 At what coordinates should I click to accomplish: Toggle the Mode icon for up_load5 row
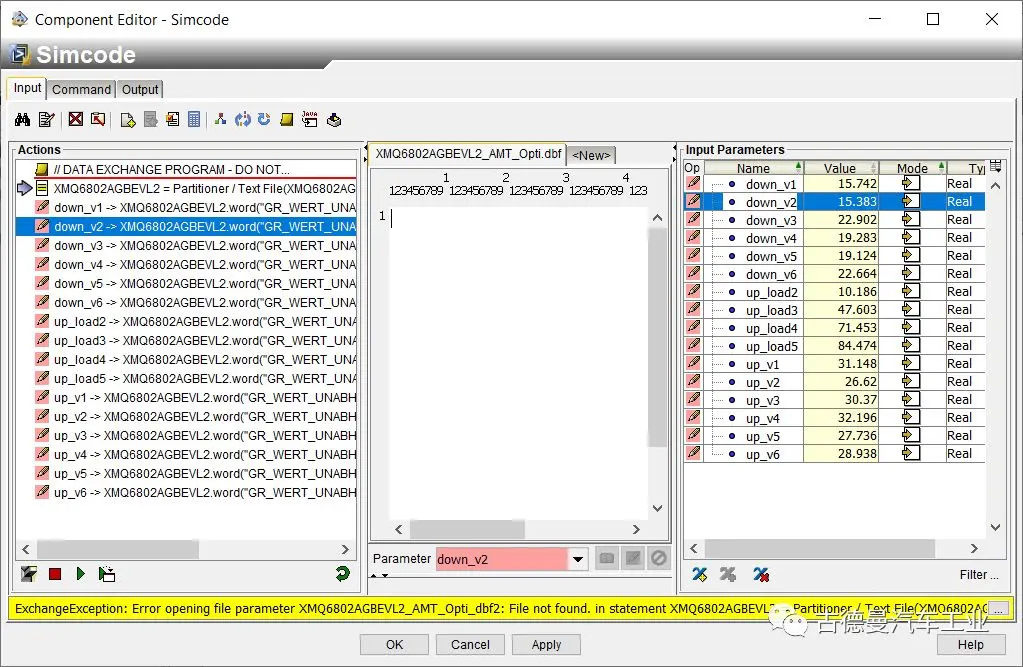coord(910,346)
